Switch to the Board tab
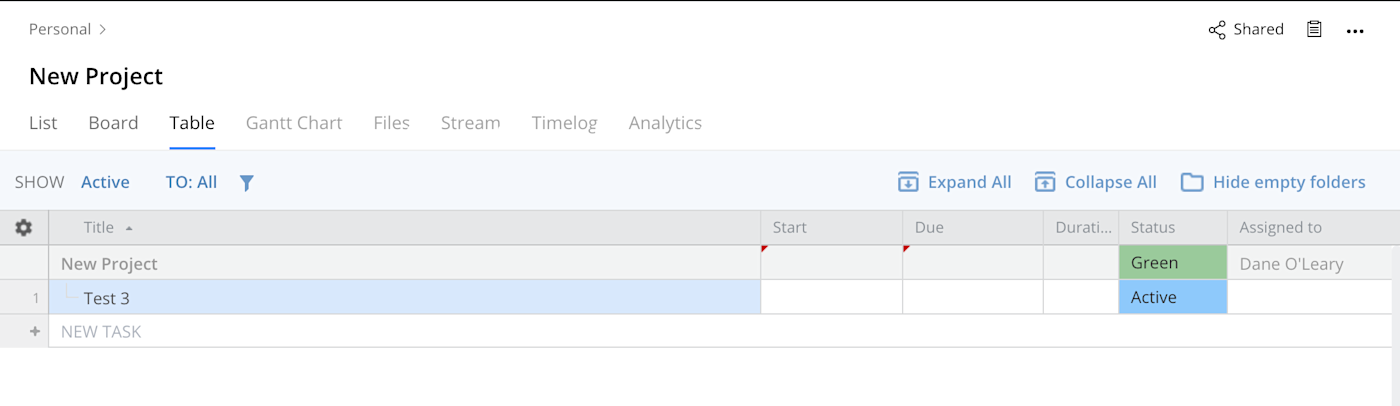1400x406 pixels. (113, 123)
